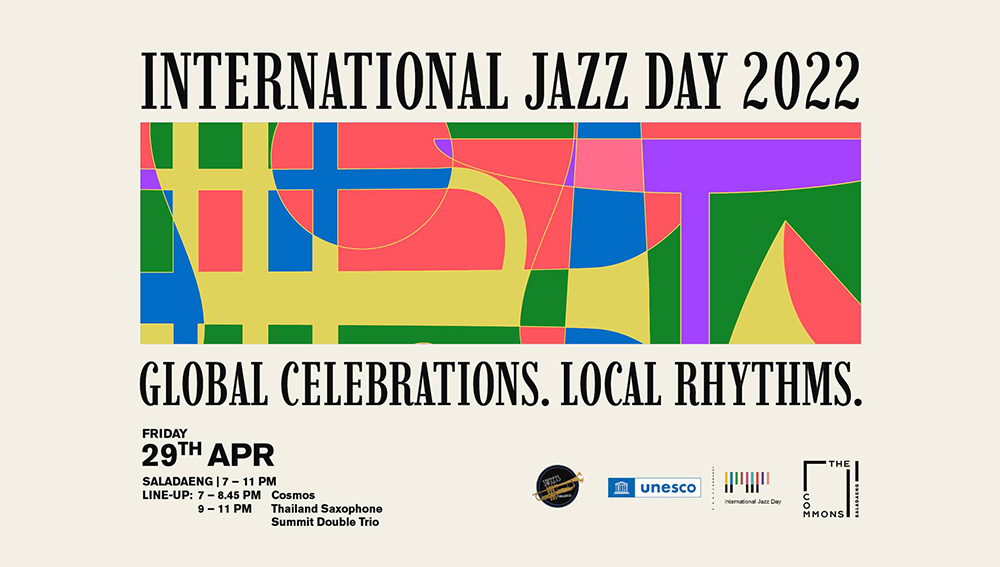The height and width of the screenshot is (567, 1000).
Task: Click the "FRIDAY" label above the date
Action: pos(165,433)
